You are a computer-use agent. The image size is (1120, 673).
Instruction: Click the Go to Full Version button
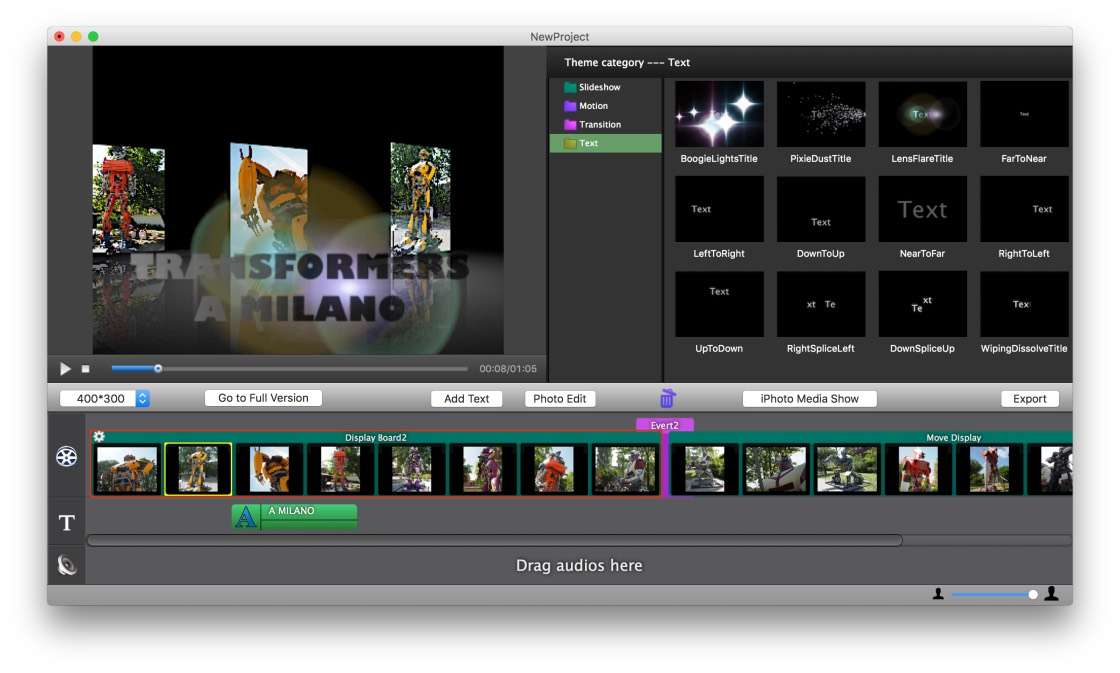[x=263, y=398]
